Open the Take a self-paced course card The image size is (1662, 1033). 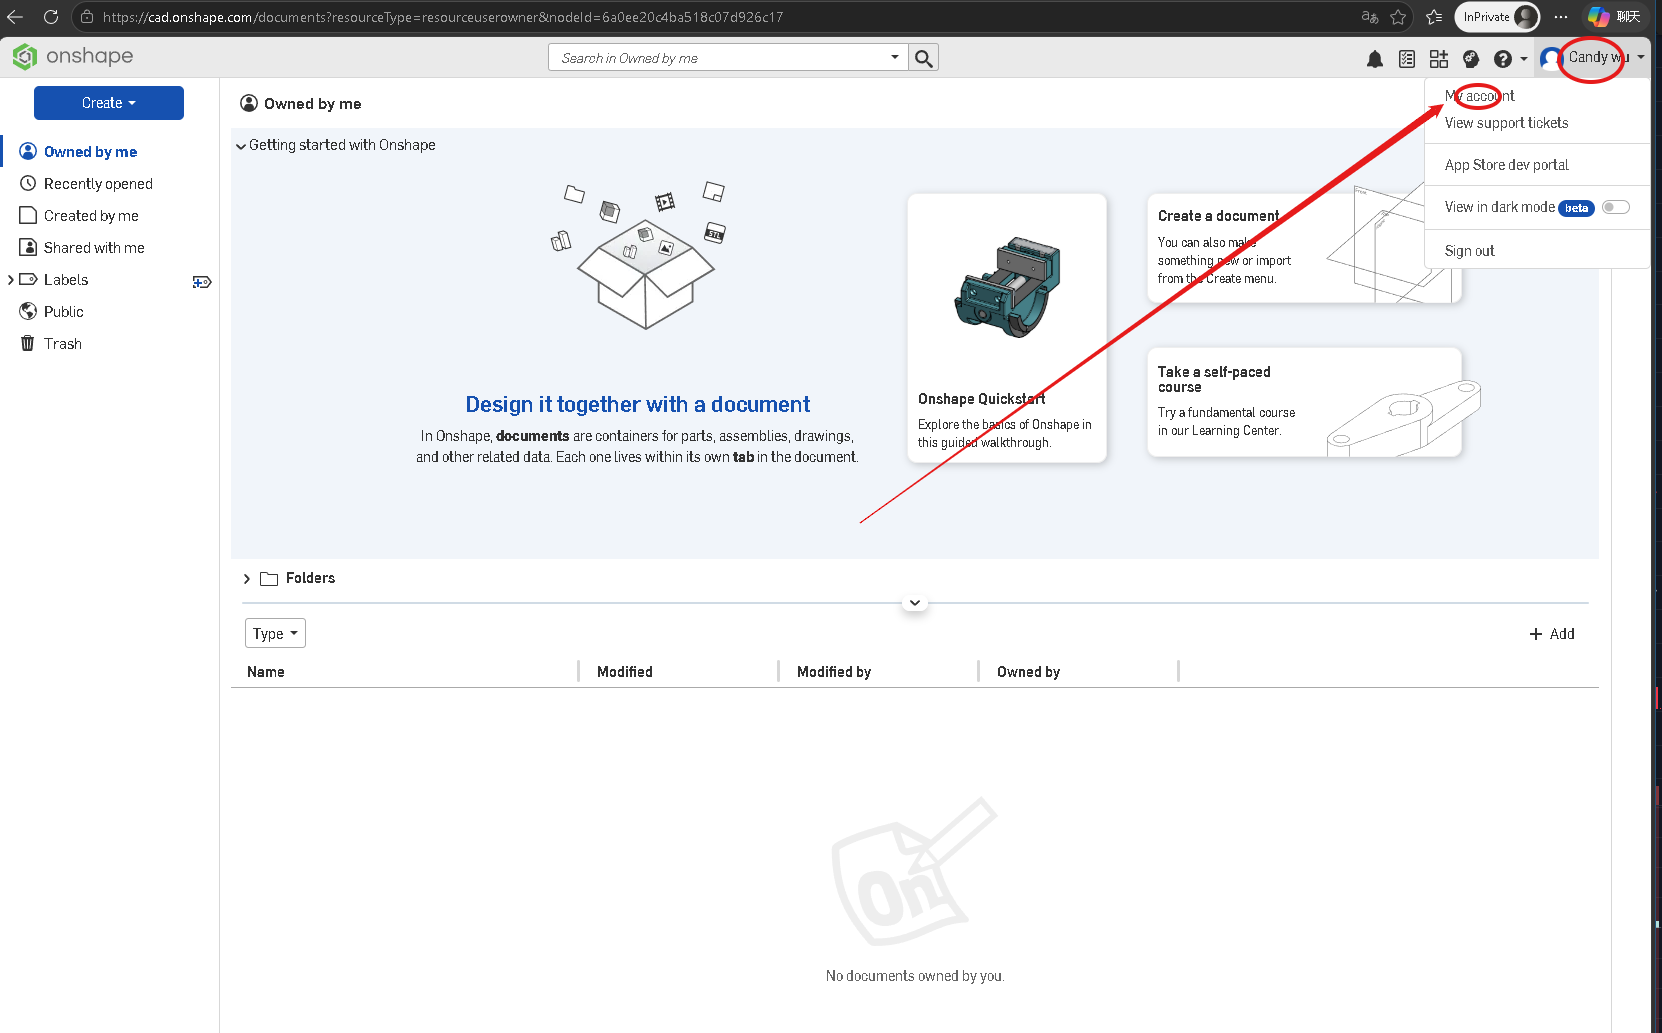click(x=1304, y=402)
